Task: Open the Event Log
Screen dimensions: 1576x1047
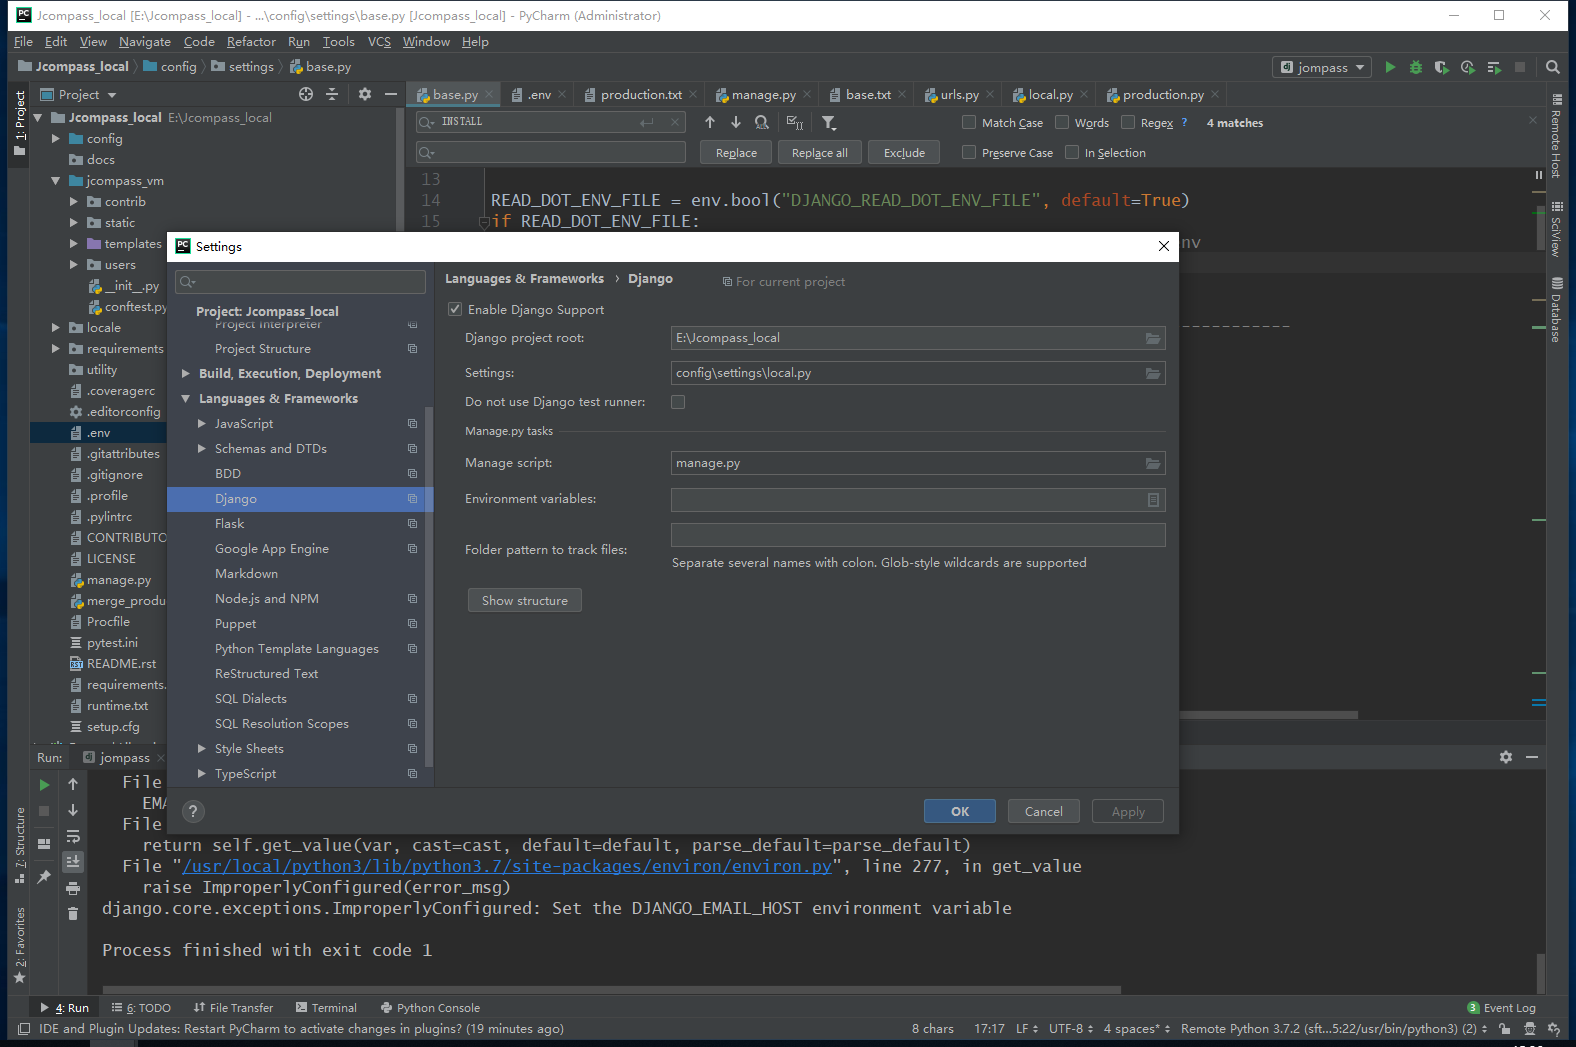Action: pos(1501,1008)
